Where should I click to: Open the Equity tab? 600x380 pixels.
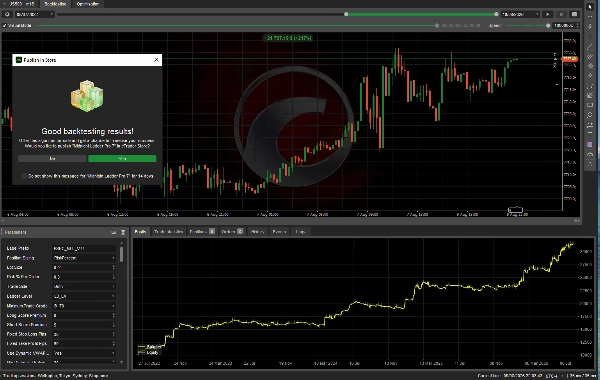click(x=140, y=232)
